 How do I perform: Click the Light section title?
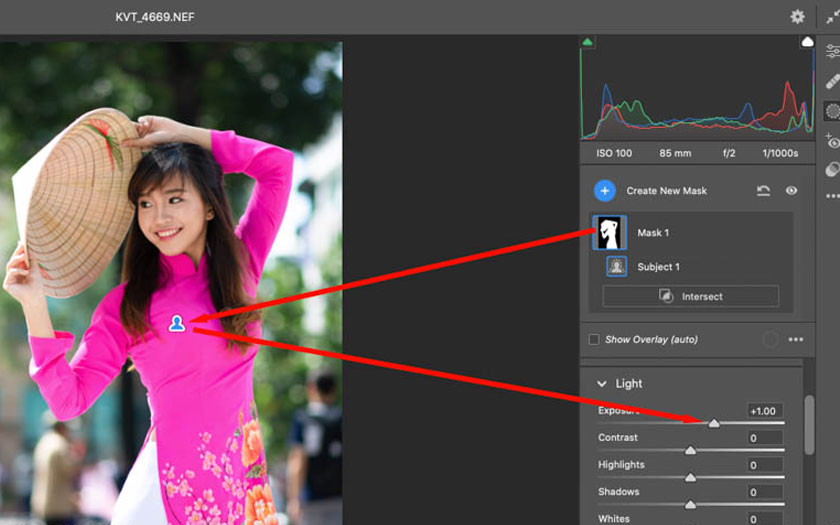628,384
